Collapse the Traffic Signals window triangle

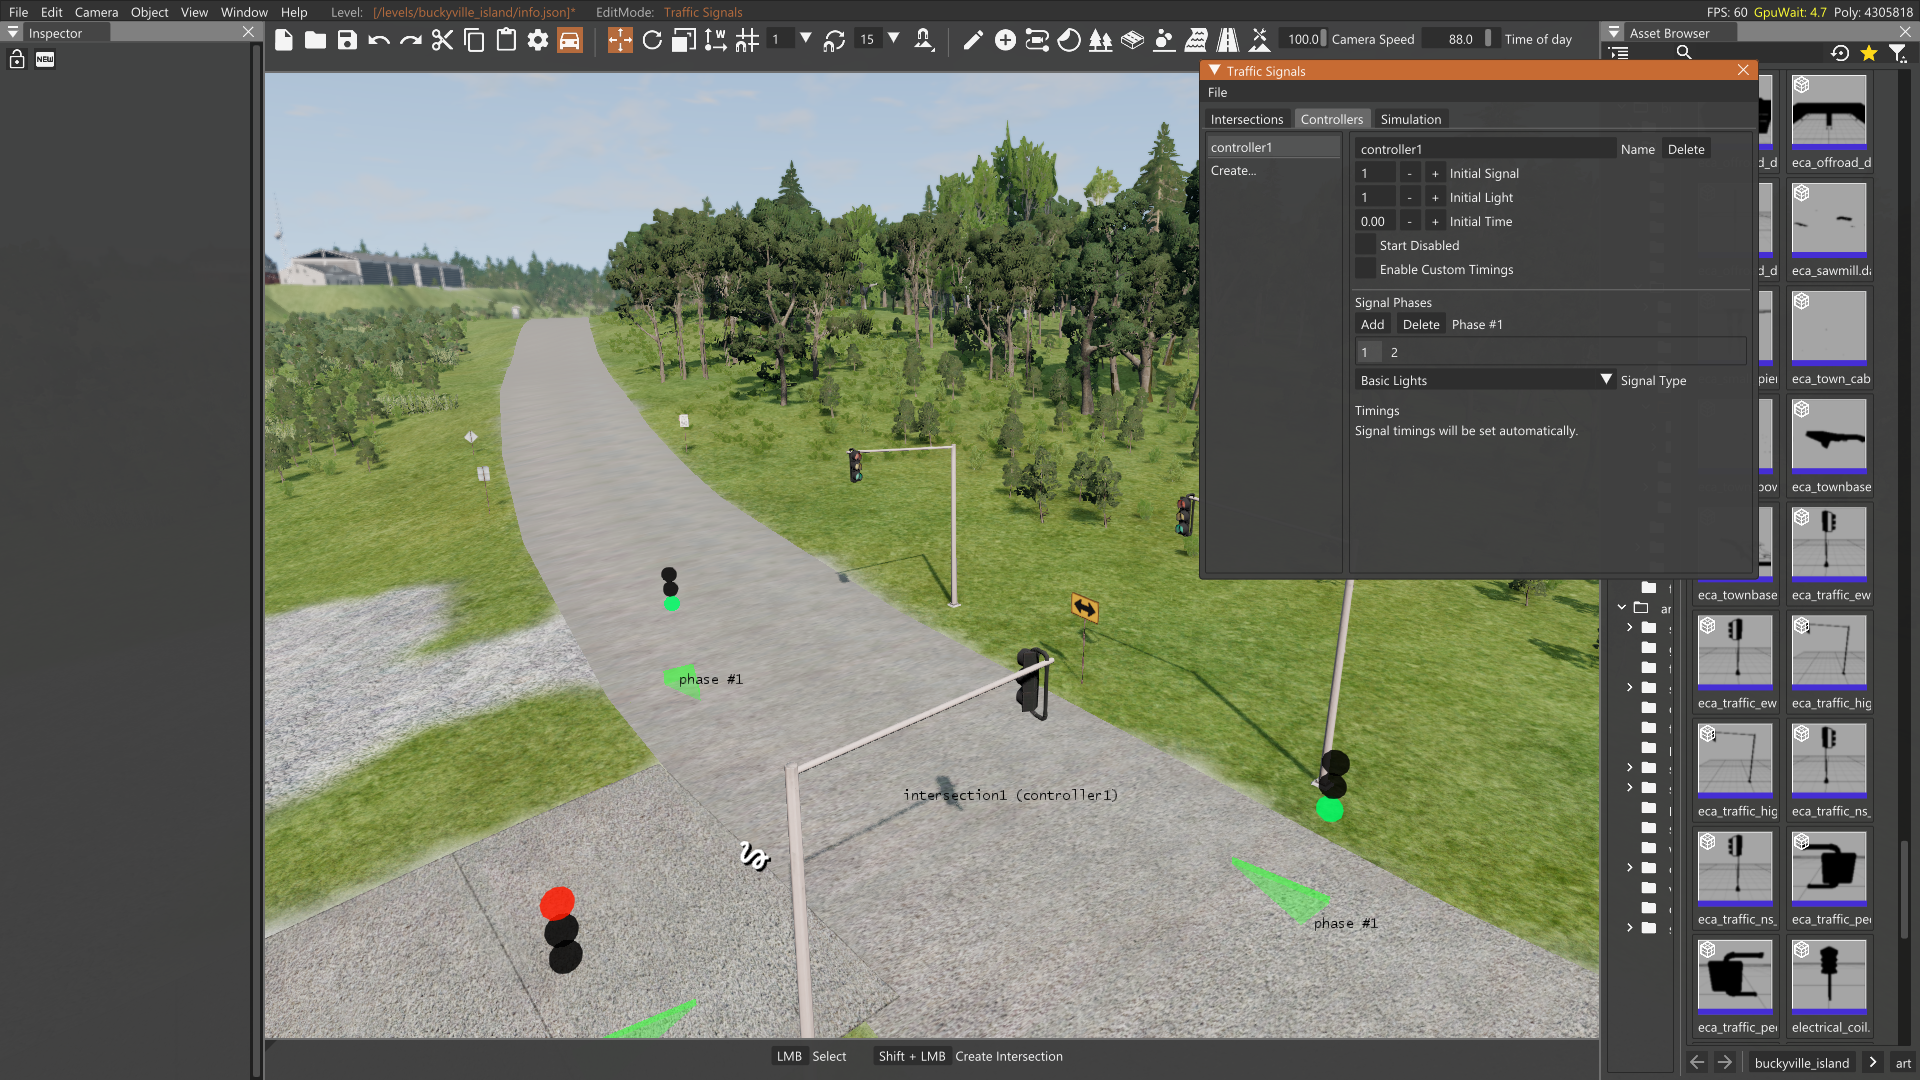(1215, 70)
